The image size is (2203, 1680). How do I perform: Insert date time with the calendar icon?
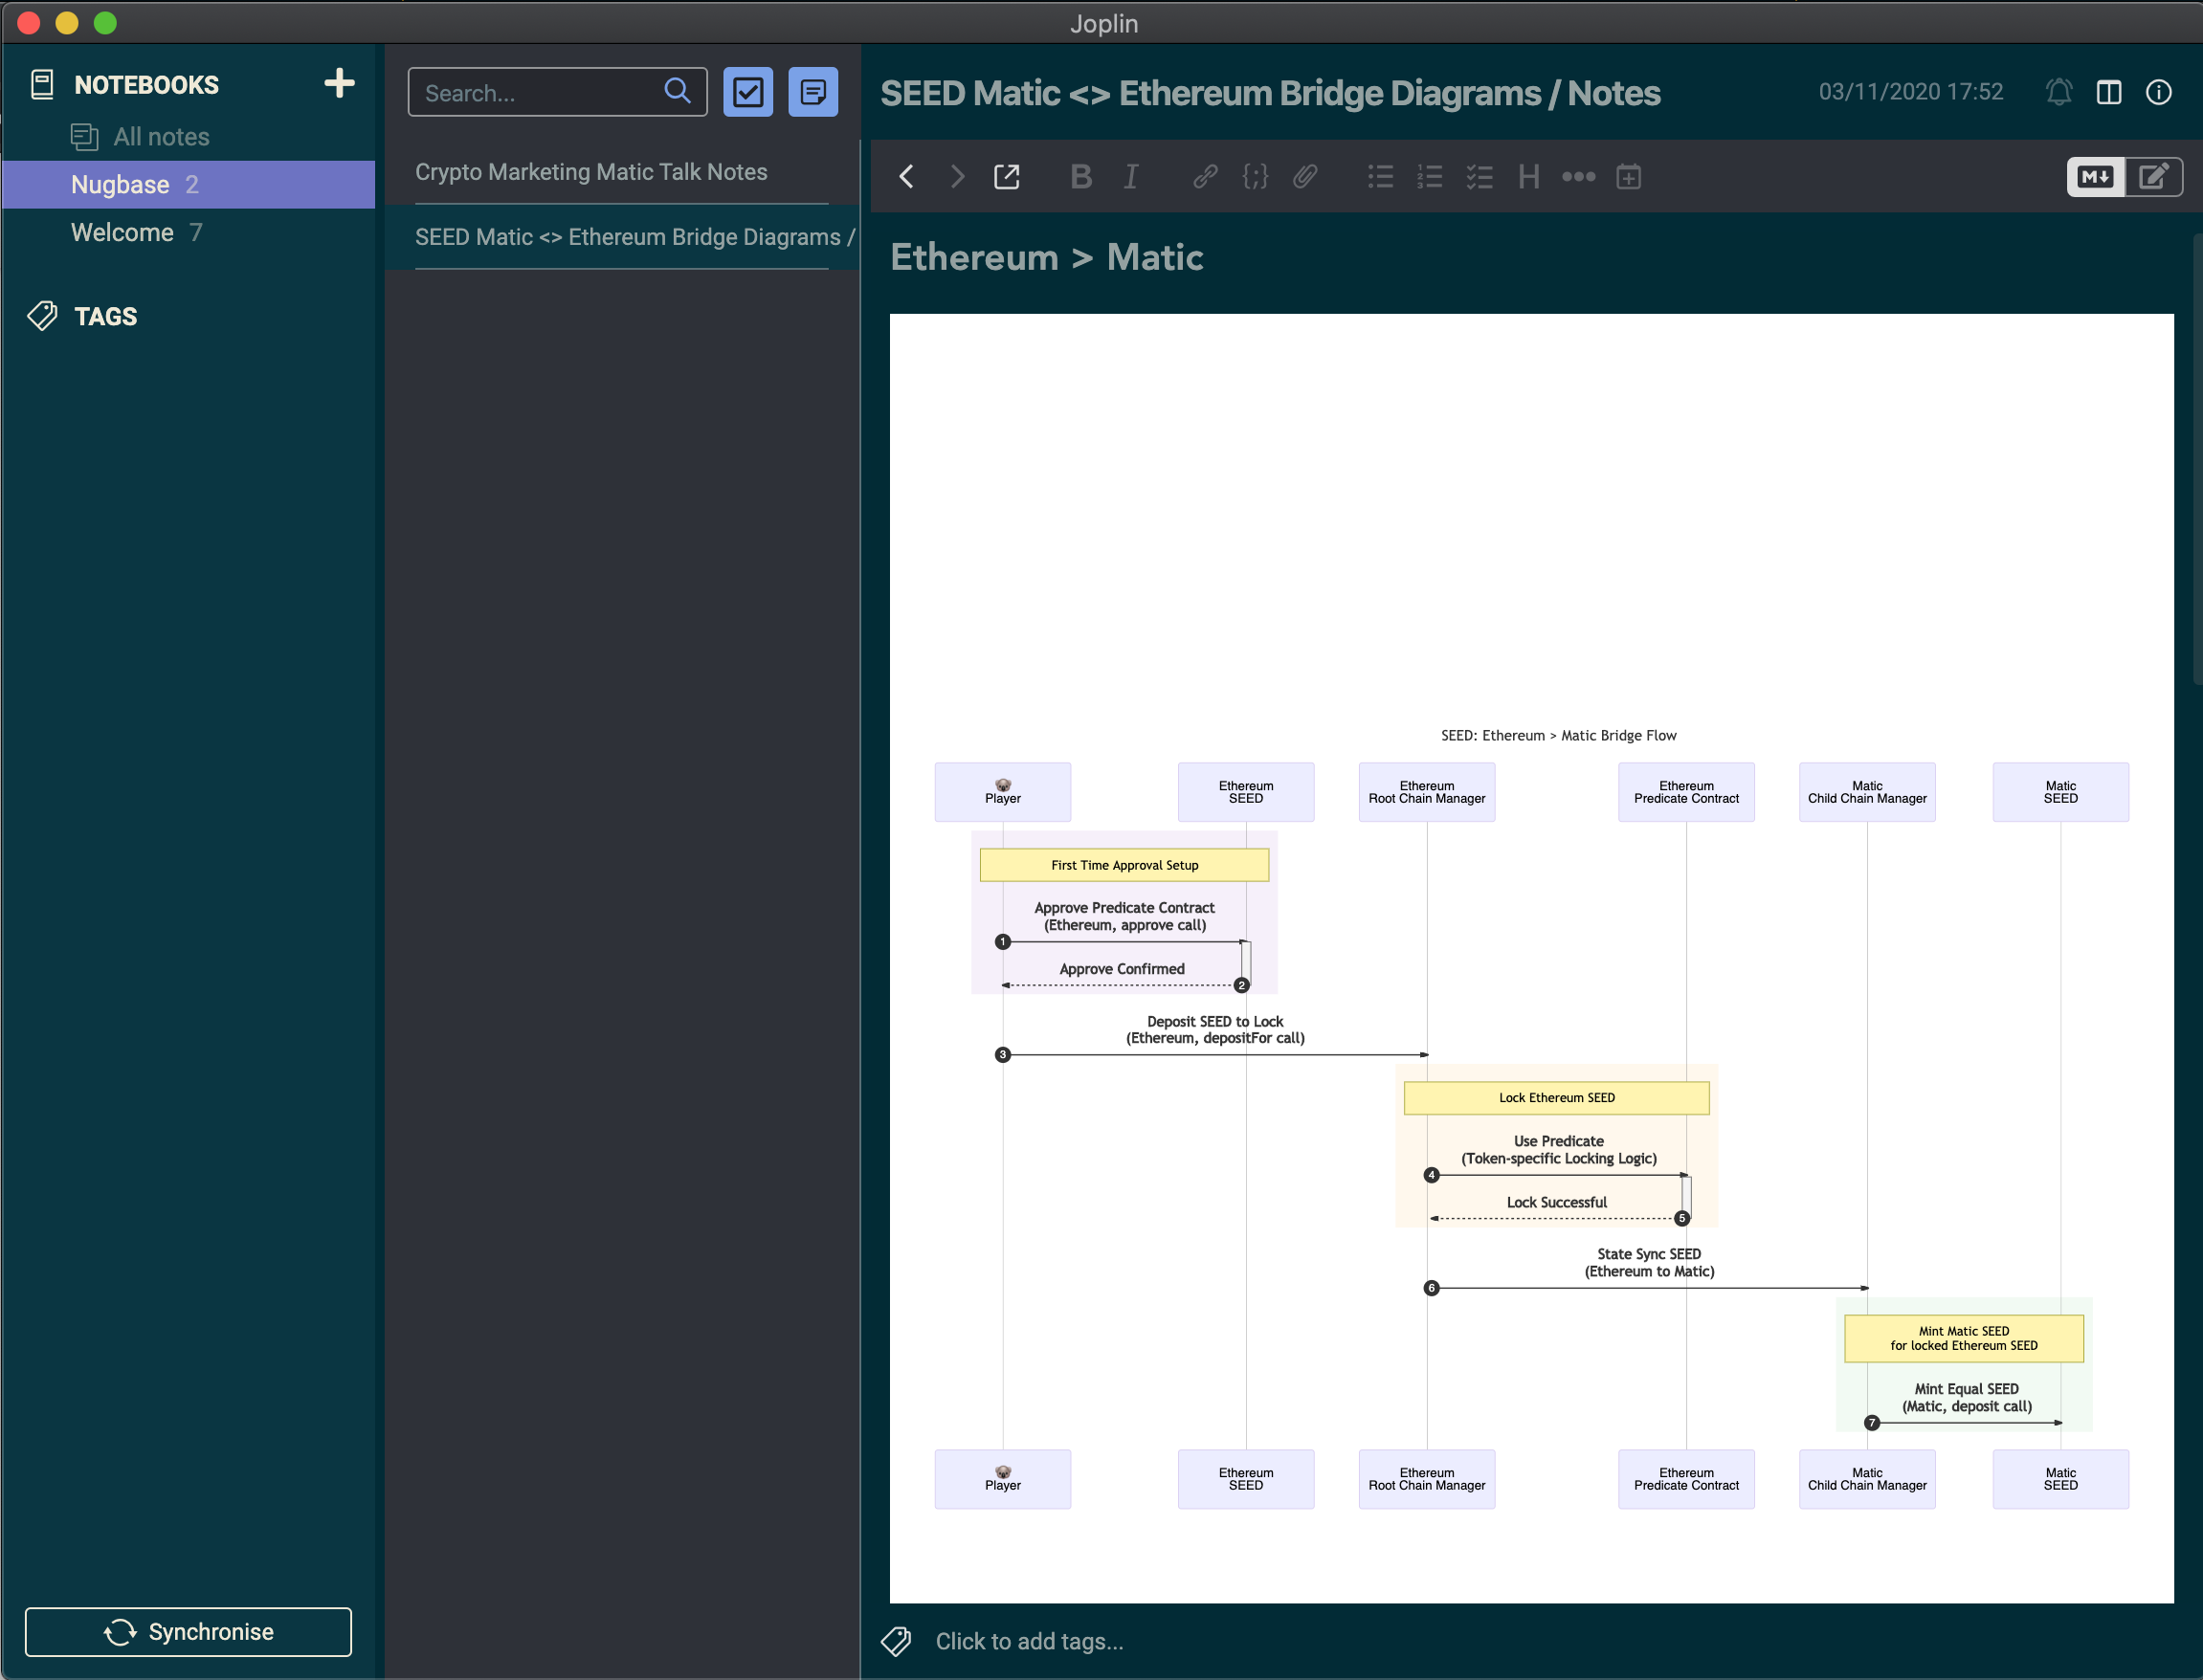coord(1628,177)
